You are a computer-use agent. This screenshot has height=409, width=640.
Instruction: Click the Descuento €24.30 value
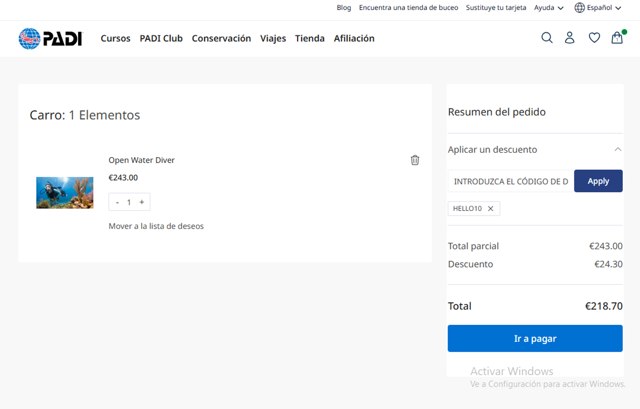(608, 264)
